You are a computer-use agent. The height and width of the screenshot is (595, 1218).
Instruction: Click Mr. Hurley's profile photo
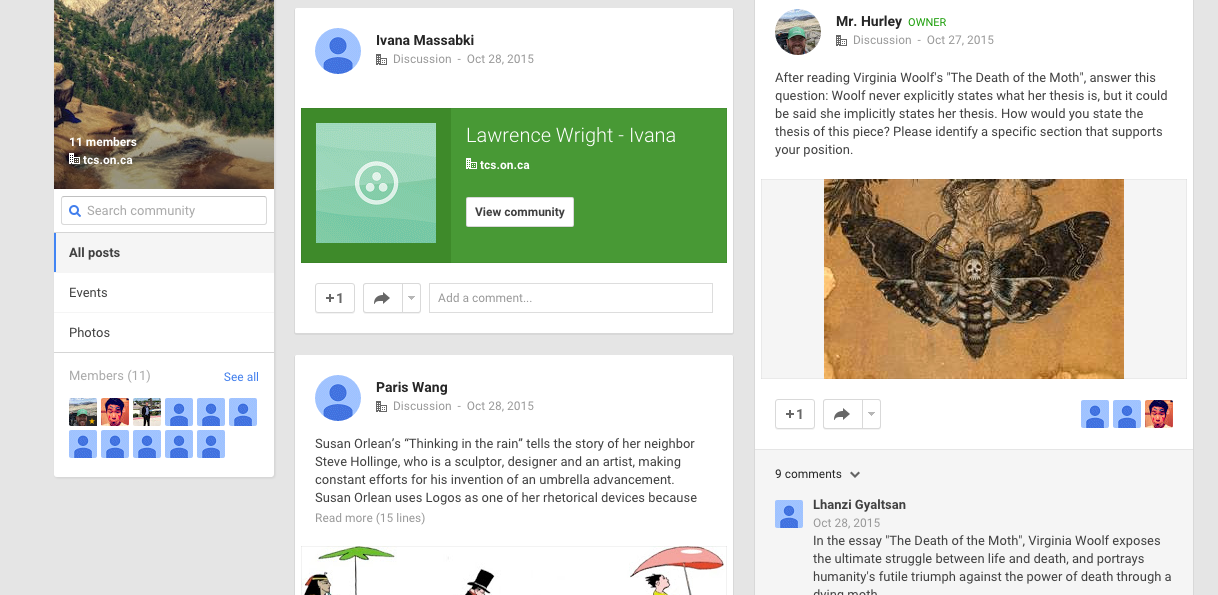[x=798, y=32]
